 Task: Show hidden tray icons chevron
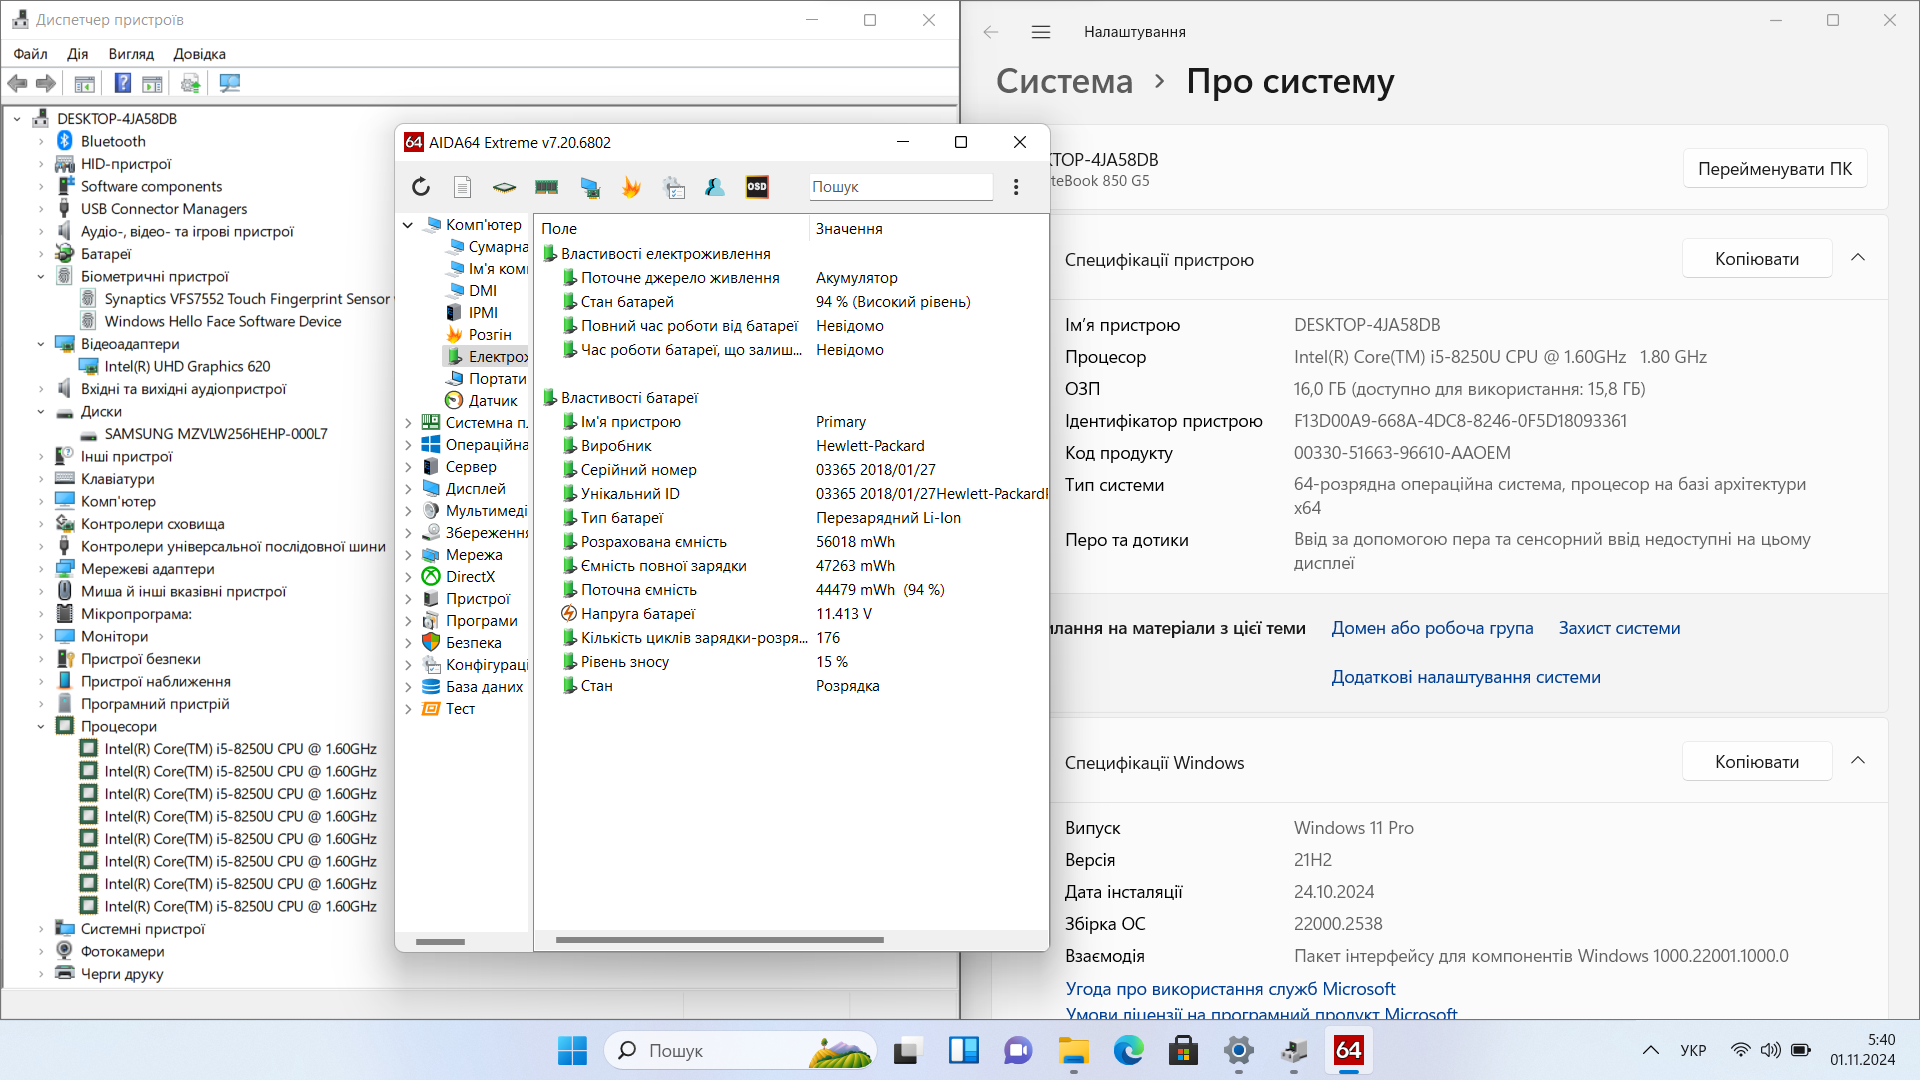click(x=1650, y=1050)
